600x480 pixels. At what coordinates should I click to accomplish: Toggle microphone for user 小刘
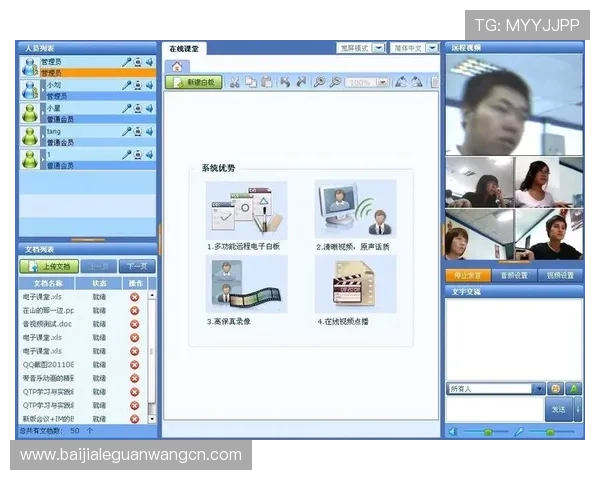click(127, 86)
